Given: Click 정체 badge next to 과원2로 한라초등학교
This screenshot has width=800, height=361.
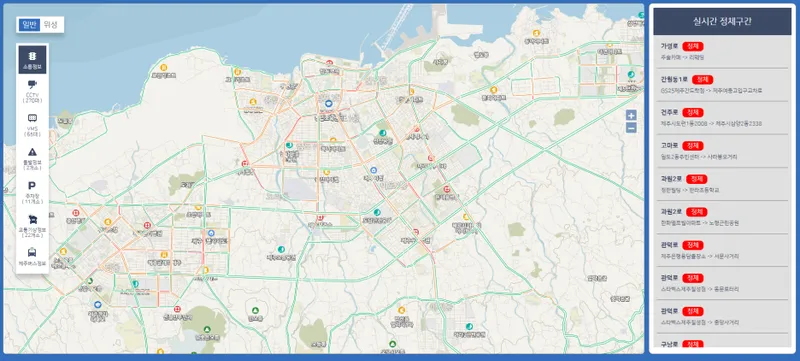Looking at the screenshot, I should click(x=696, y=179).
